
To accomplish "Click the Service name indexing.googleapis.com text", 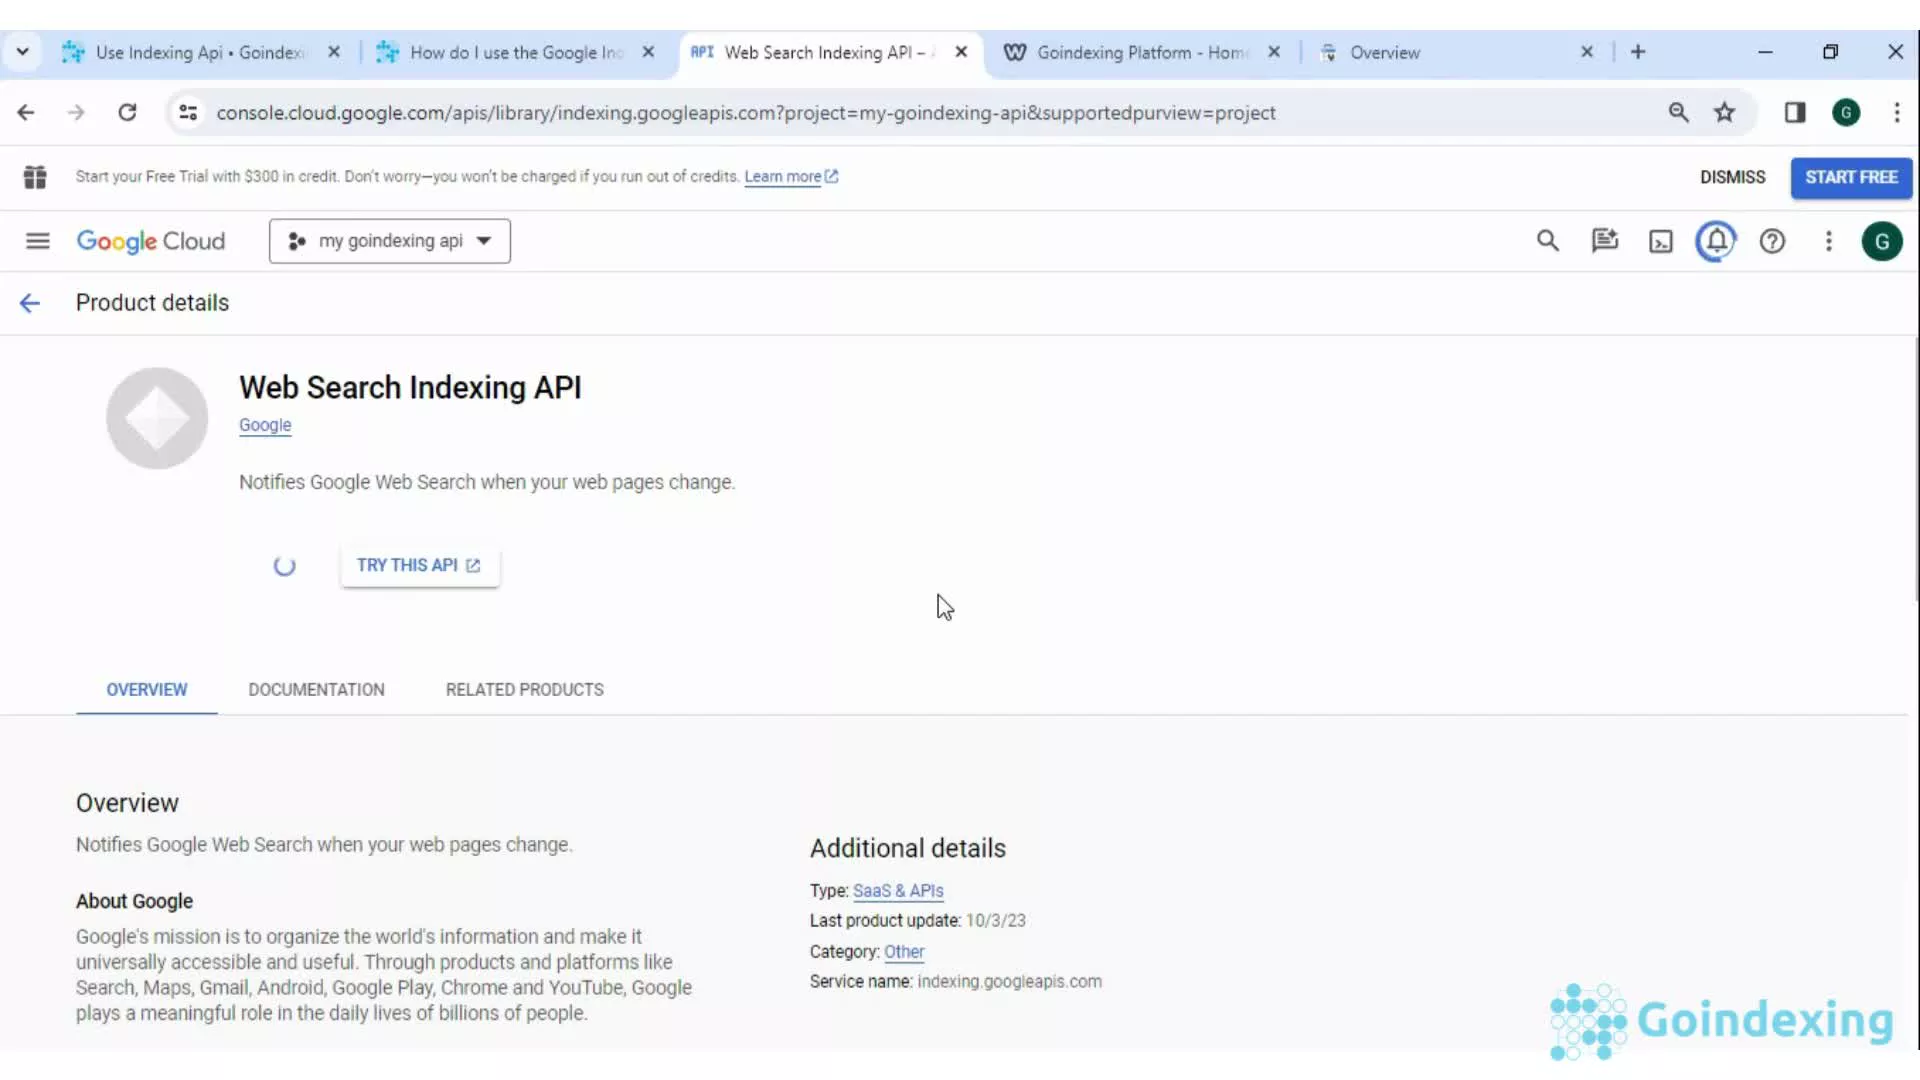I will [955, 982].
